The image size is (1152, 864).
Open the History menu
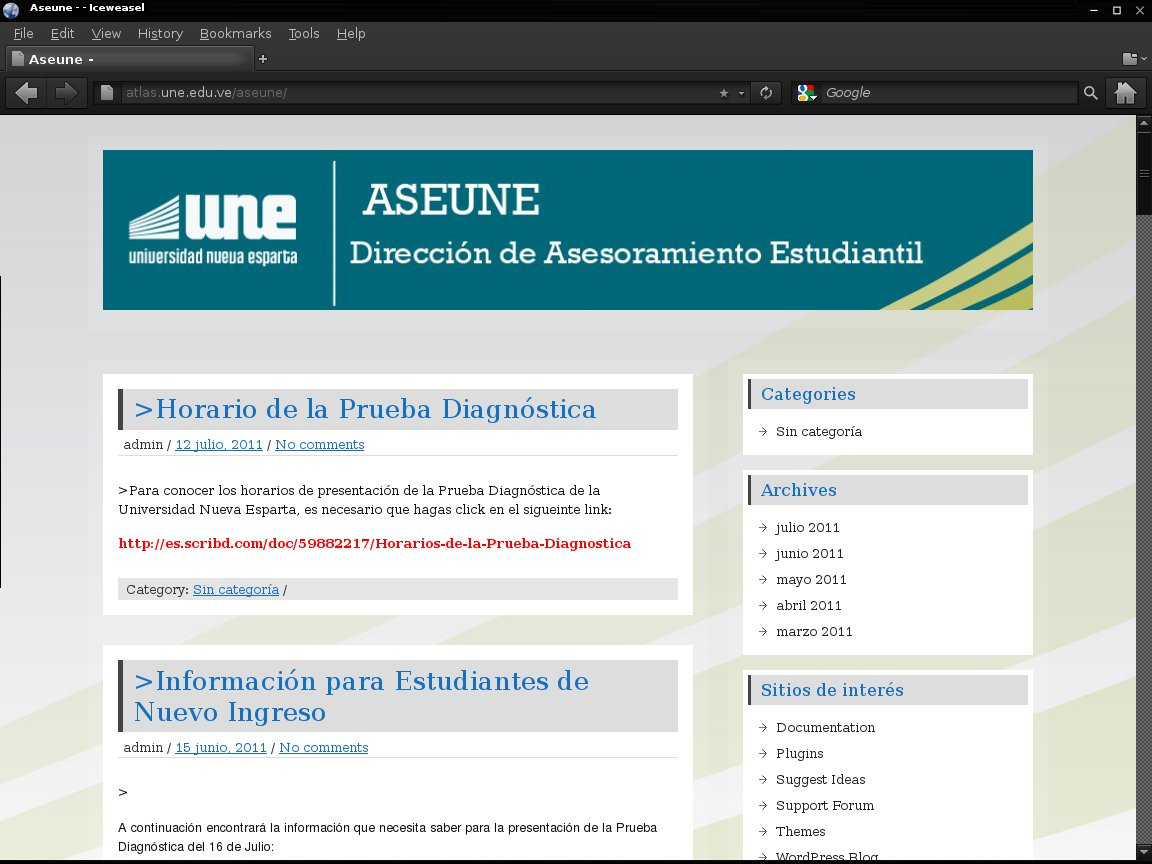click(160, 33)
